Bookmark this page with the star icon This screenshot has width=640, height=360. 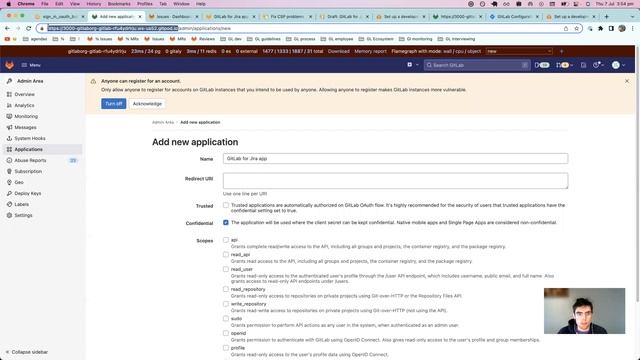(x=577, y=29)
